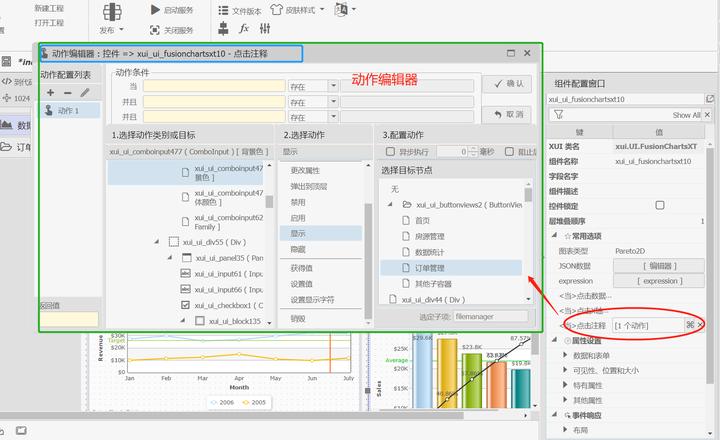This screenshot has width=720, height=440.
Task: Click the 图表类型 Pareto2D value
Action: (630, 251)
